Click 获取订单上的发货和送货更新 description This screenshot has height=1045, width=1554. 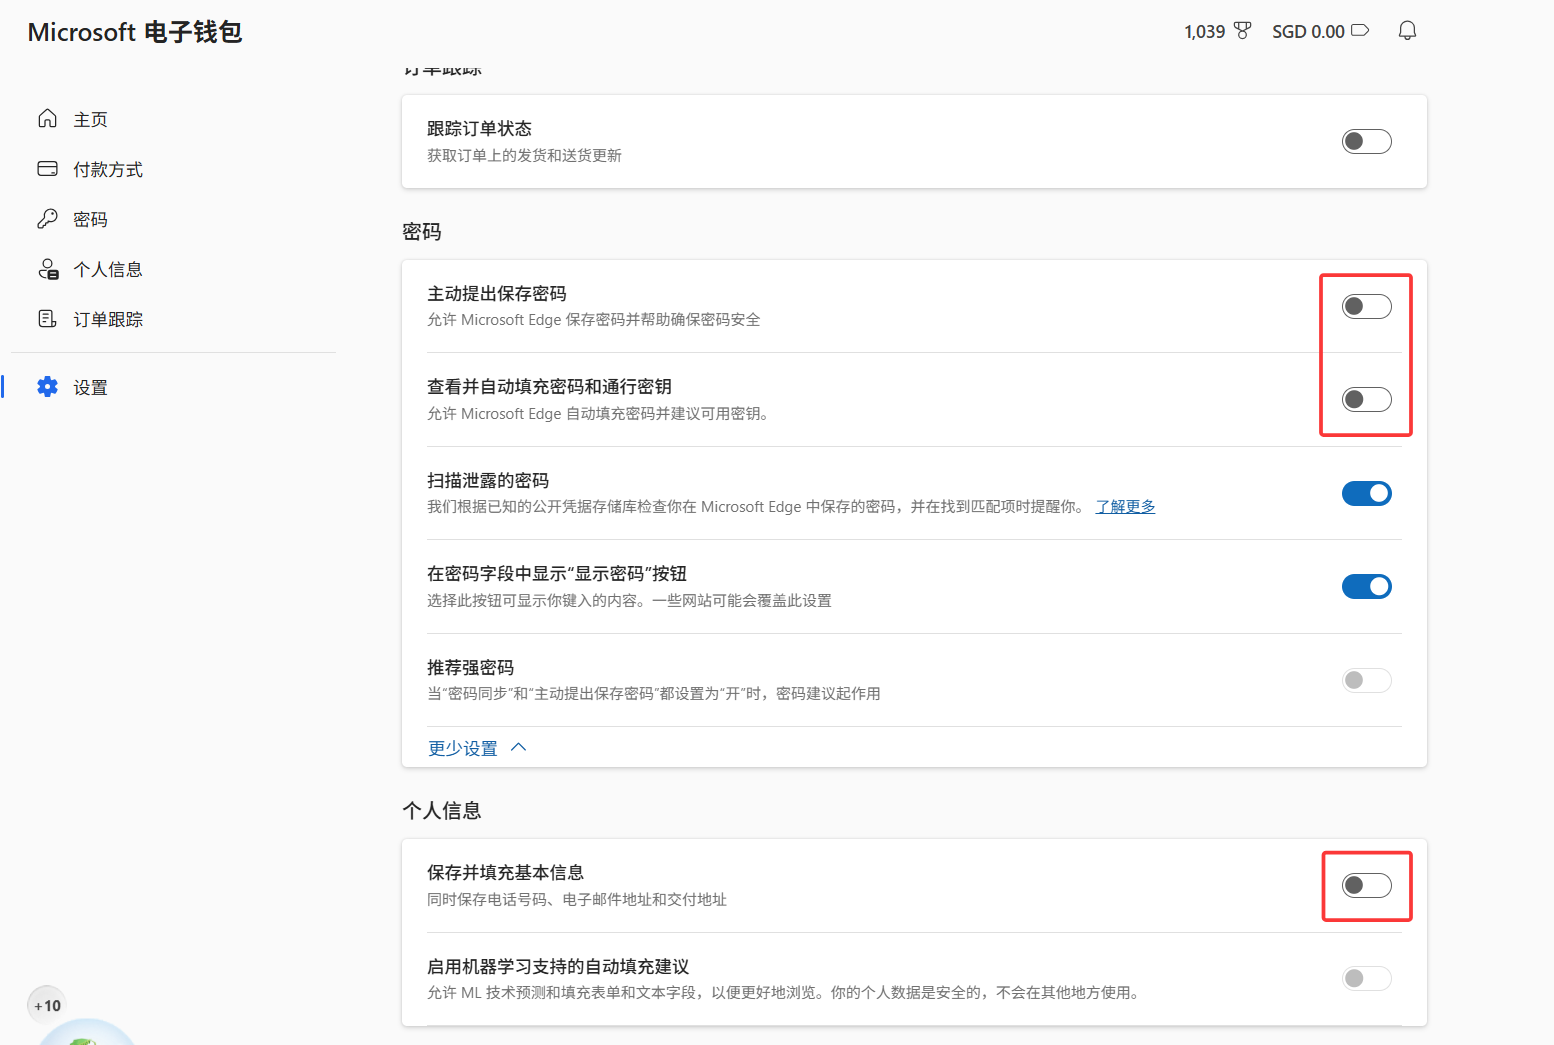click(x=524, y=155)
